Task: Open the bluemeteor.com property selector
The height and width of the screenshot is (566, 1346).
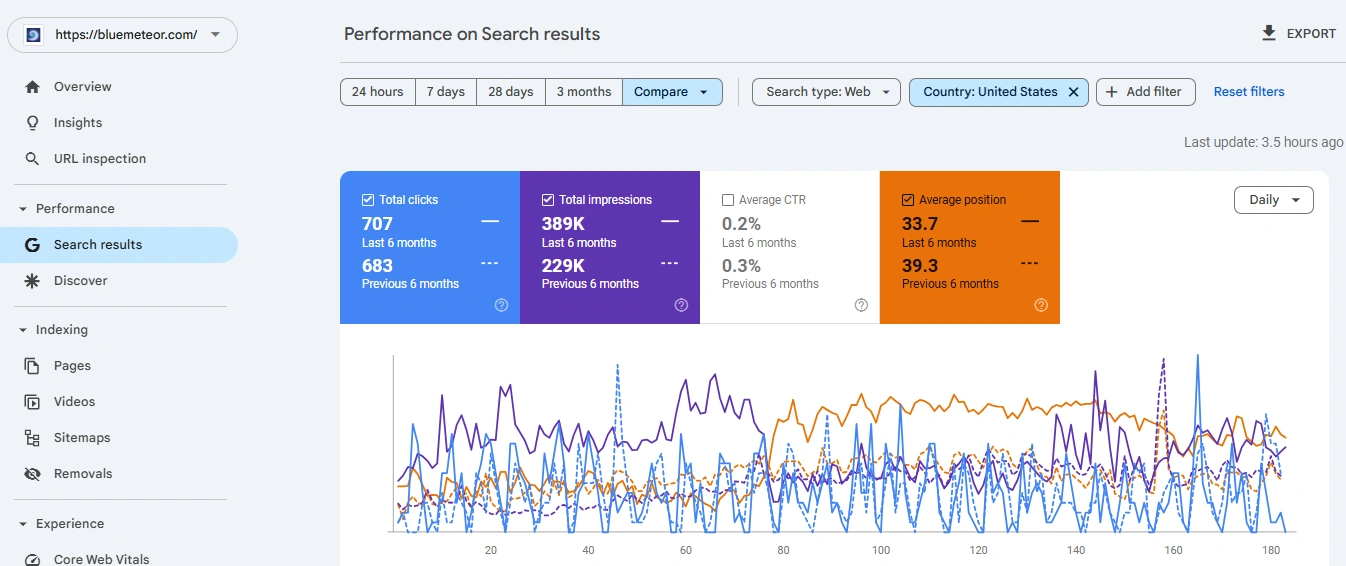Action: pyautogui.click(x=123, y=34)
